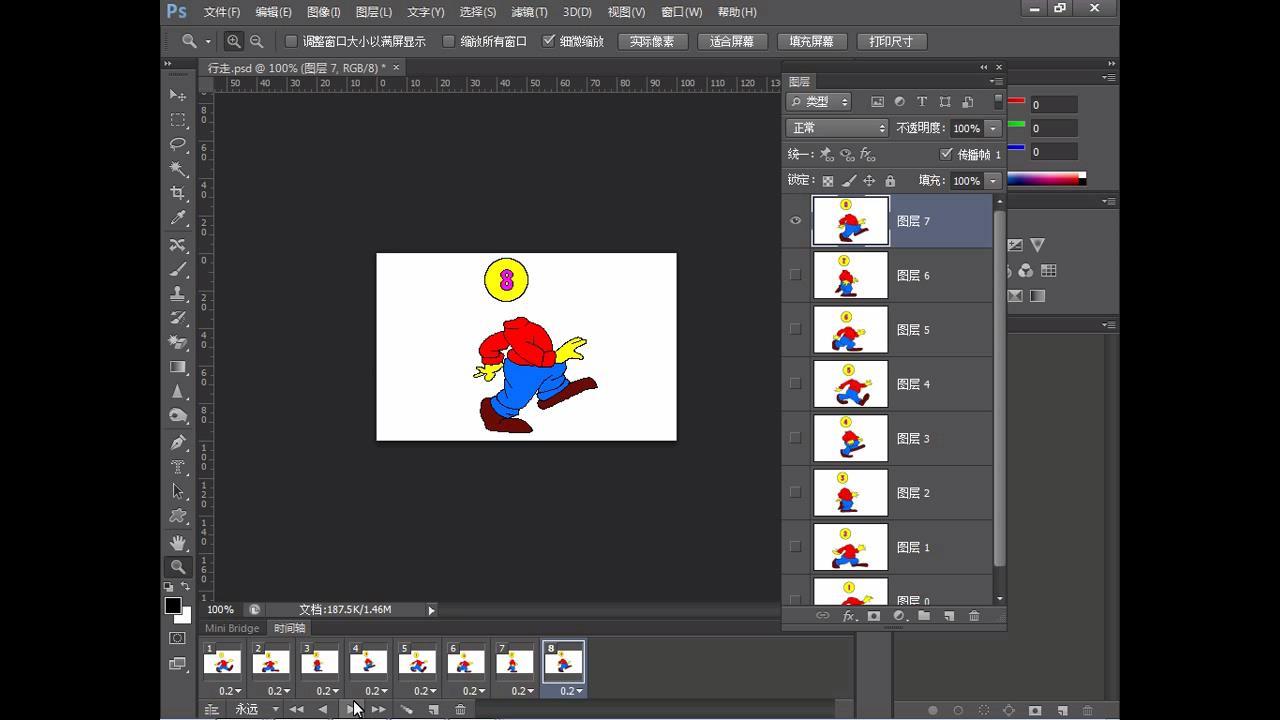The image size is (1280, 720).
Task: Click 填充屏幕 button
Action: coord(811,41)
